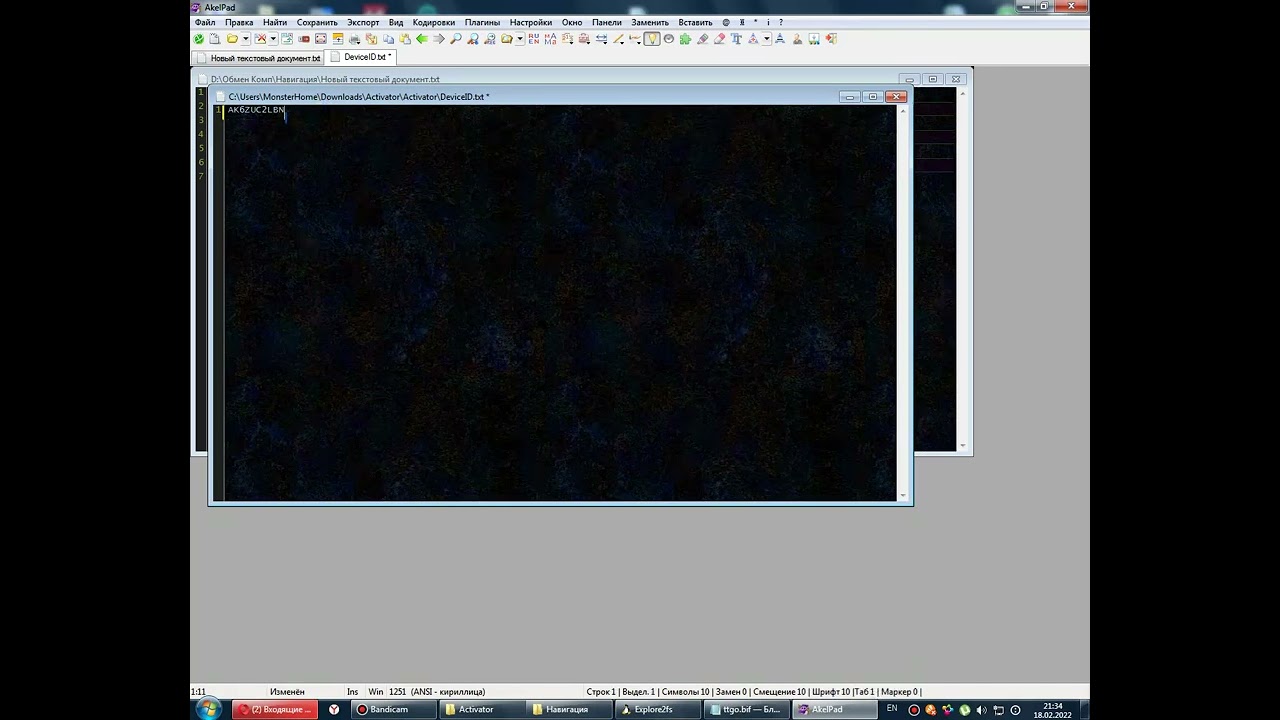Toggle the highlighted lightbulb toolbar button
The image size is (1280, 720).
651,39
